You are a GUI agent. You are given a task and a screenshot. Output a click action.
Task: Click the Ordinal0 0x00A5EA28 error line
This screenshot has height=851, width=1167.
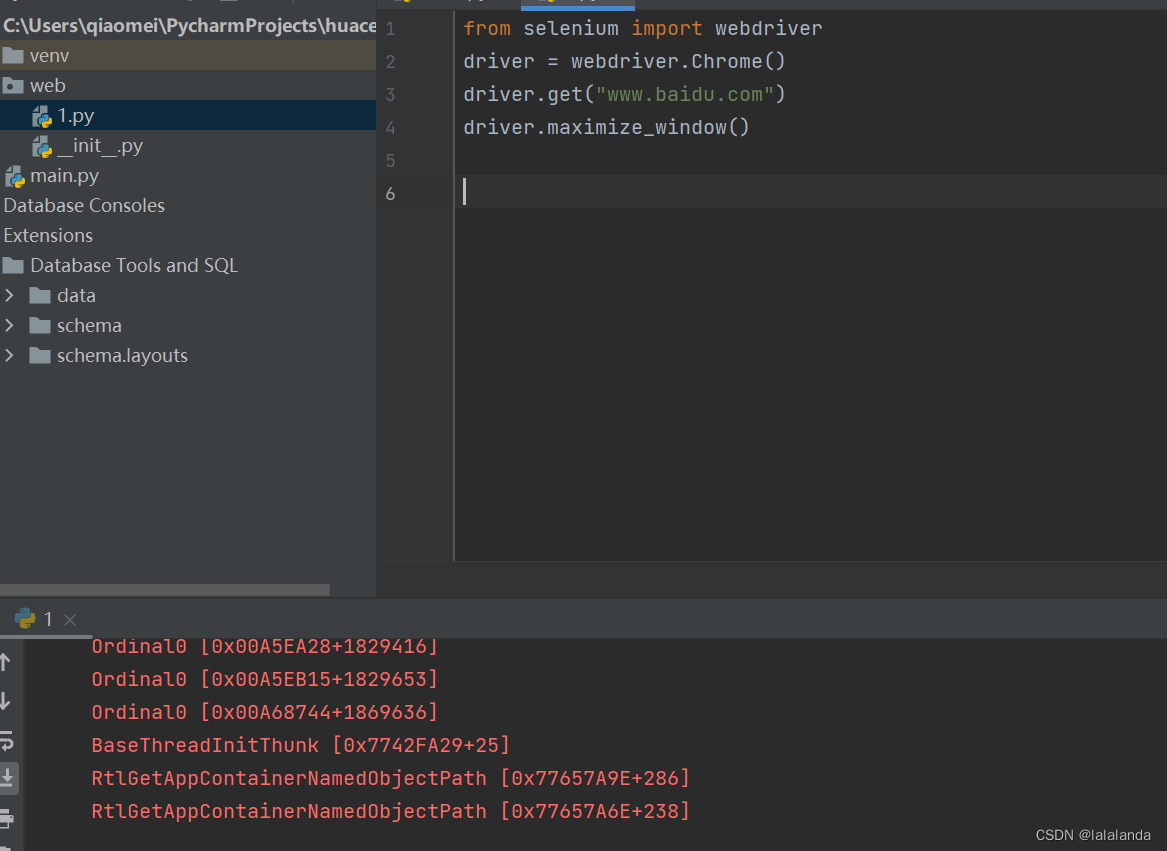(264, 646)
